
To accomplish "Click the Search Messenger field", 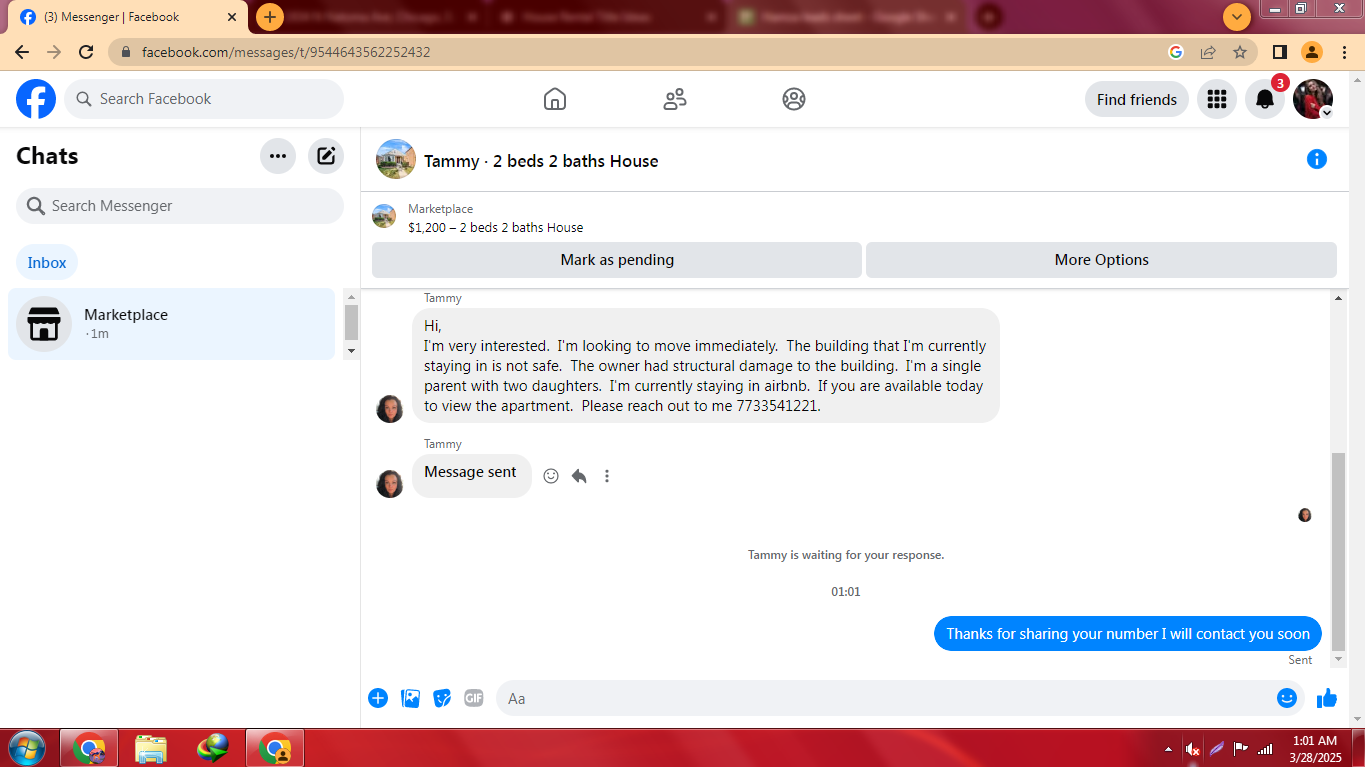I will (180, 206).
